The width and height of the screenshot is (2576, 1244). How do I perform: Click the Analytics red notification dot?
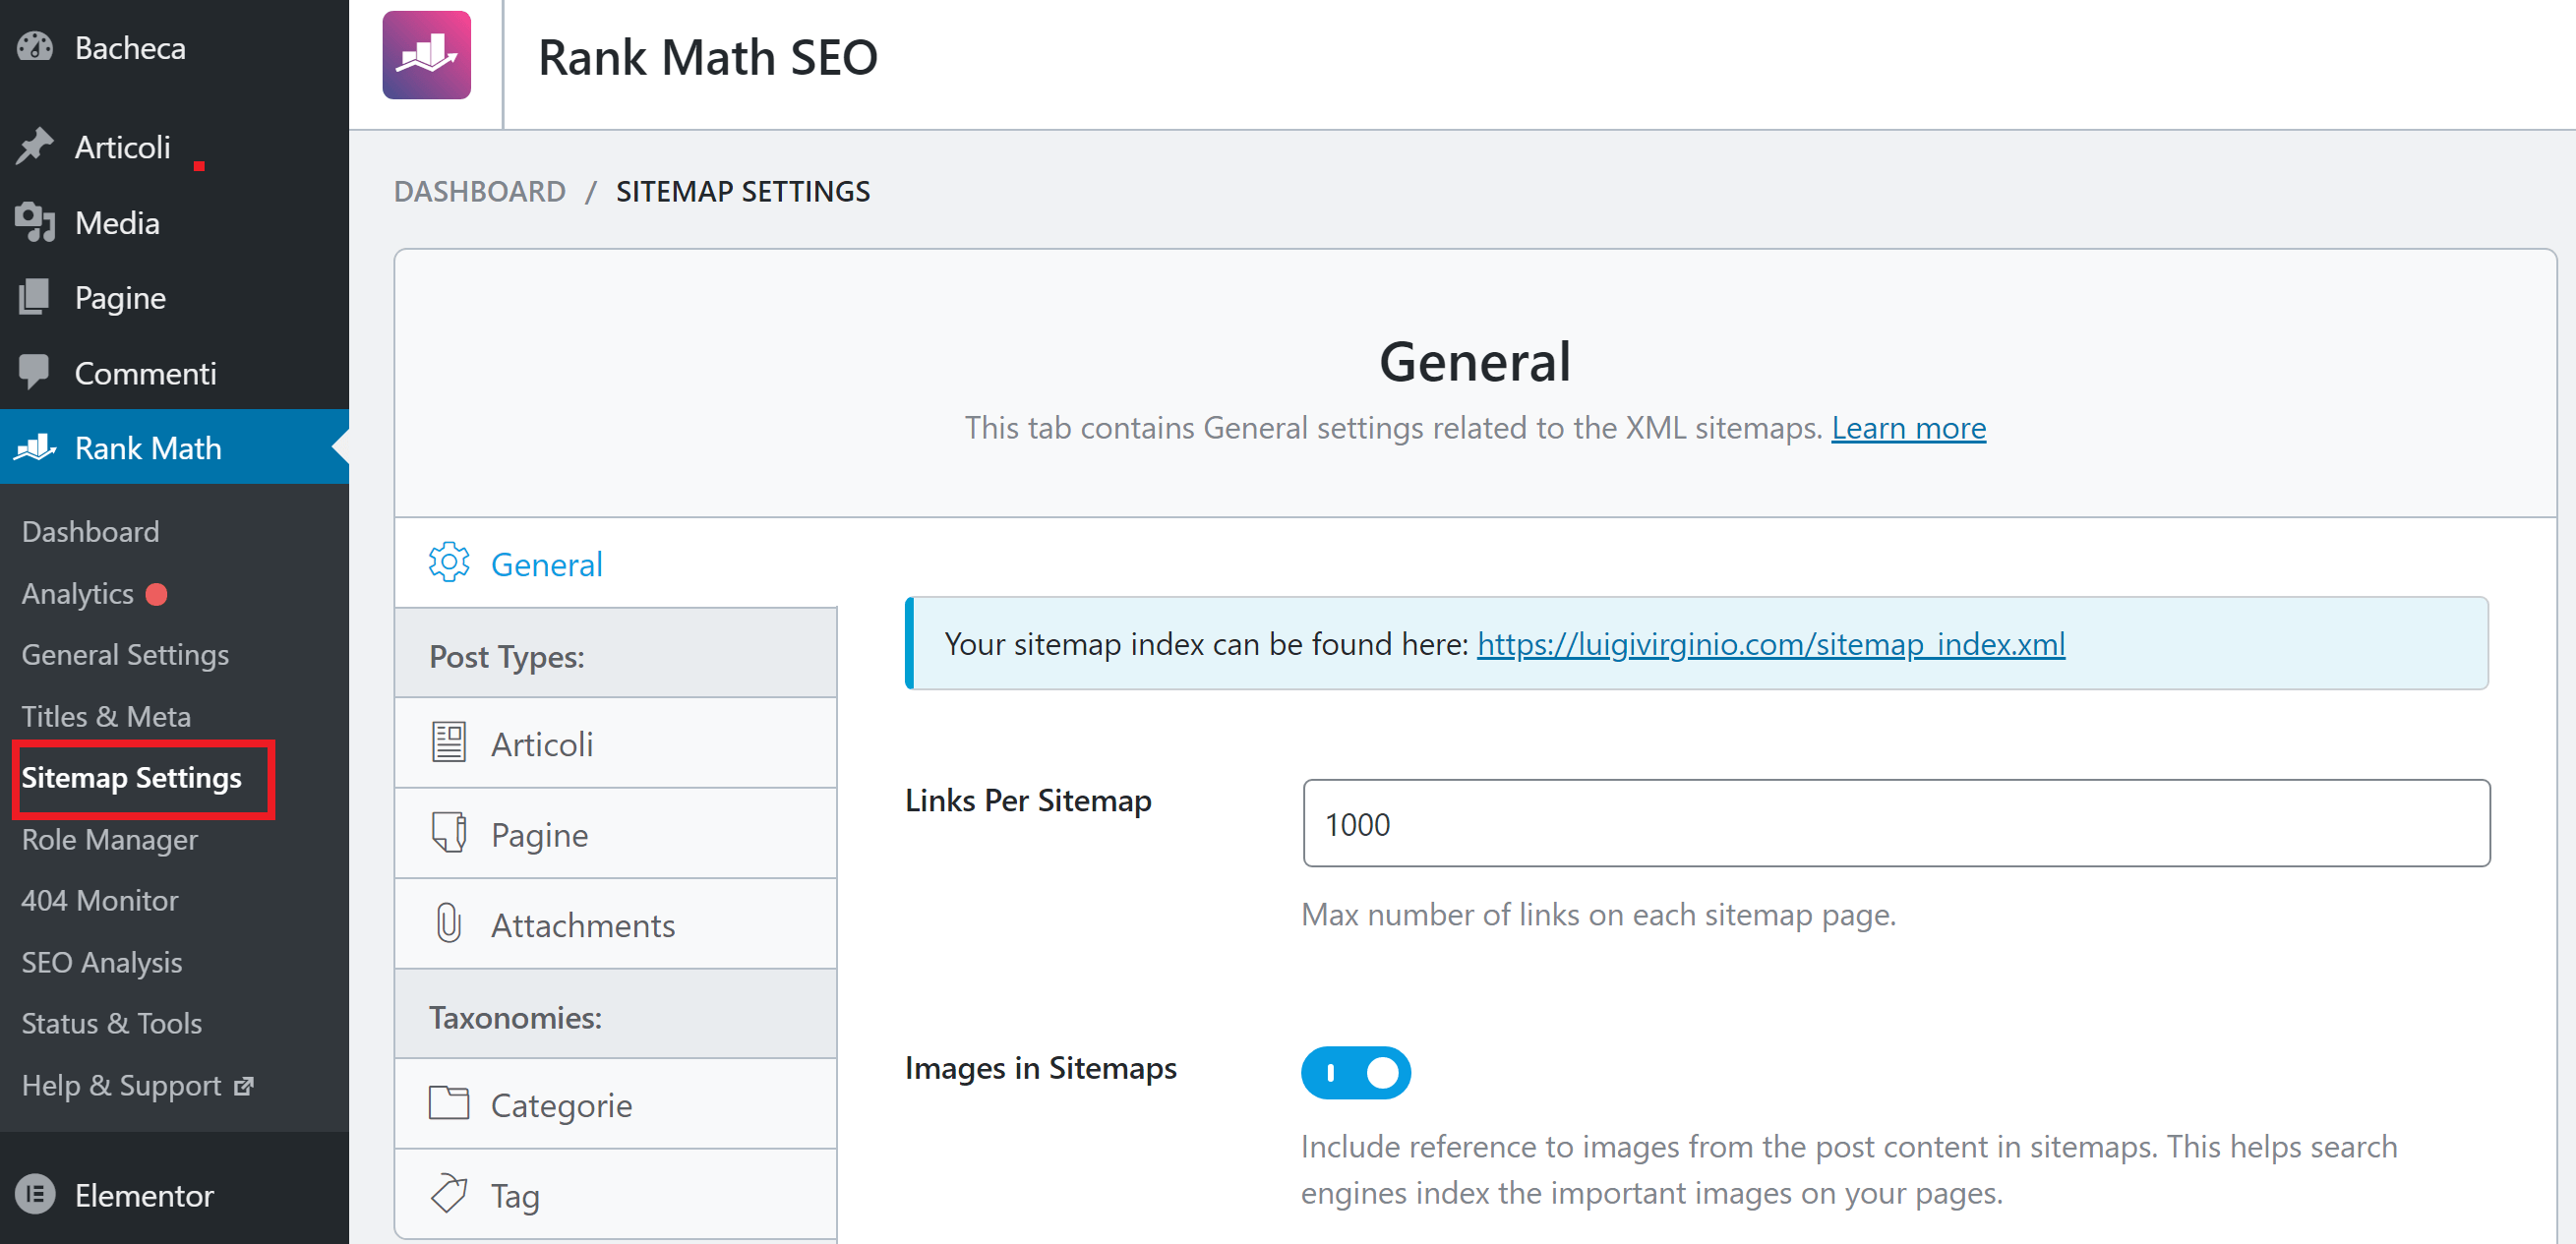[156, 594]
